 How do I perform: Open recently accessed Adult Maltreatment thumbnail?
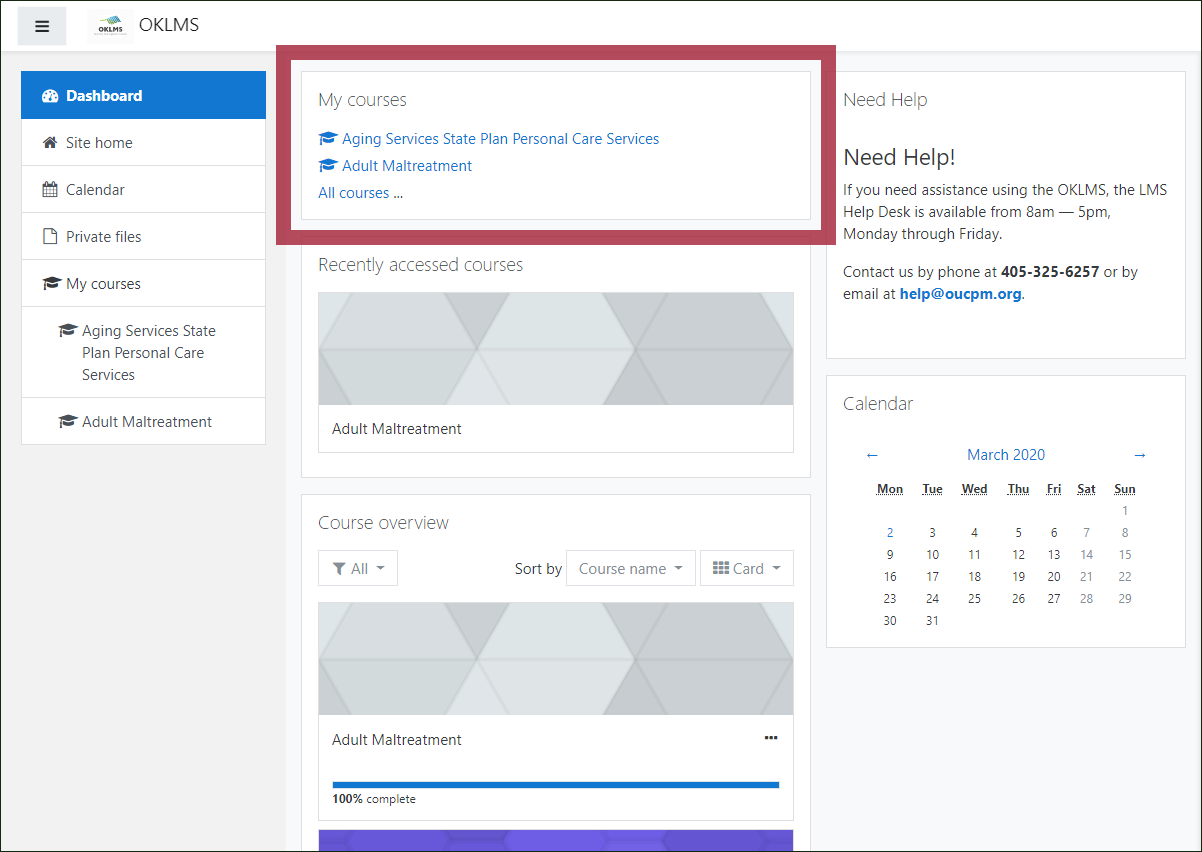click(x=555, y=349)
